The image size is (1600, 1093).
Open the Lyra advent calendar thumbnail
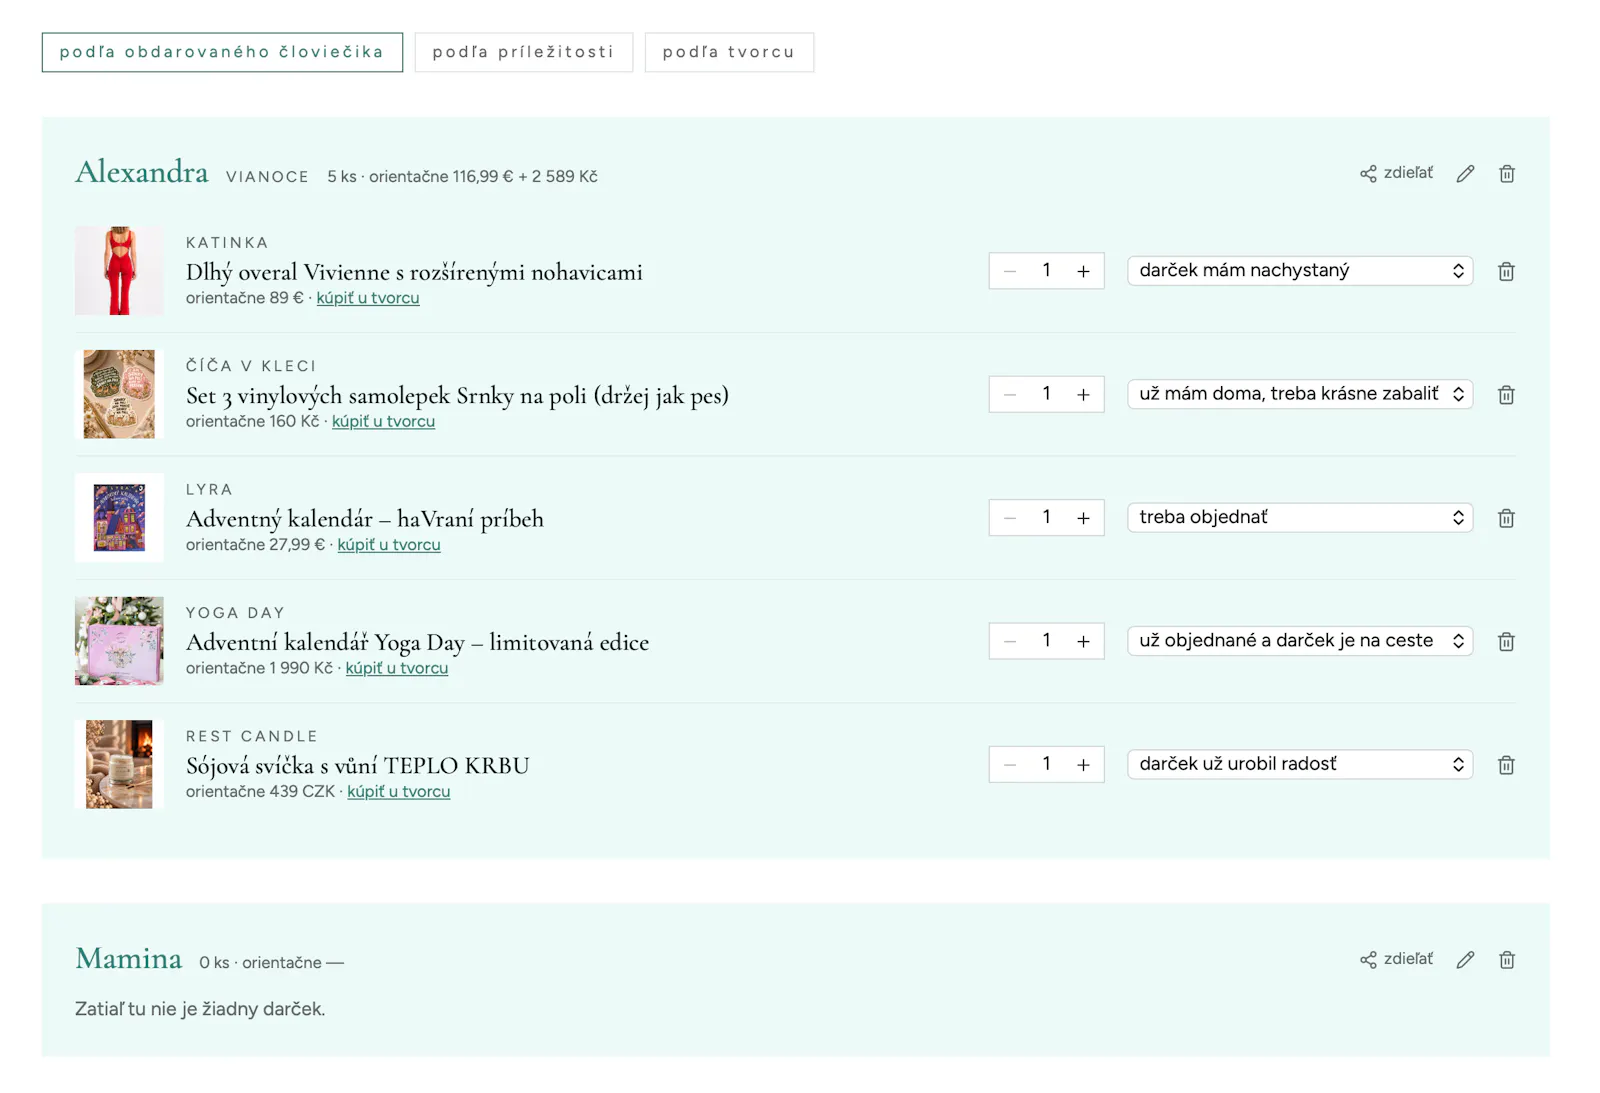(119, 518)
